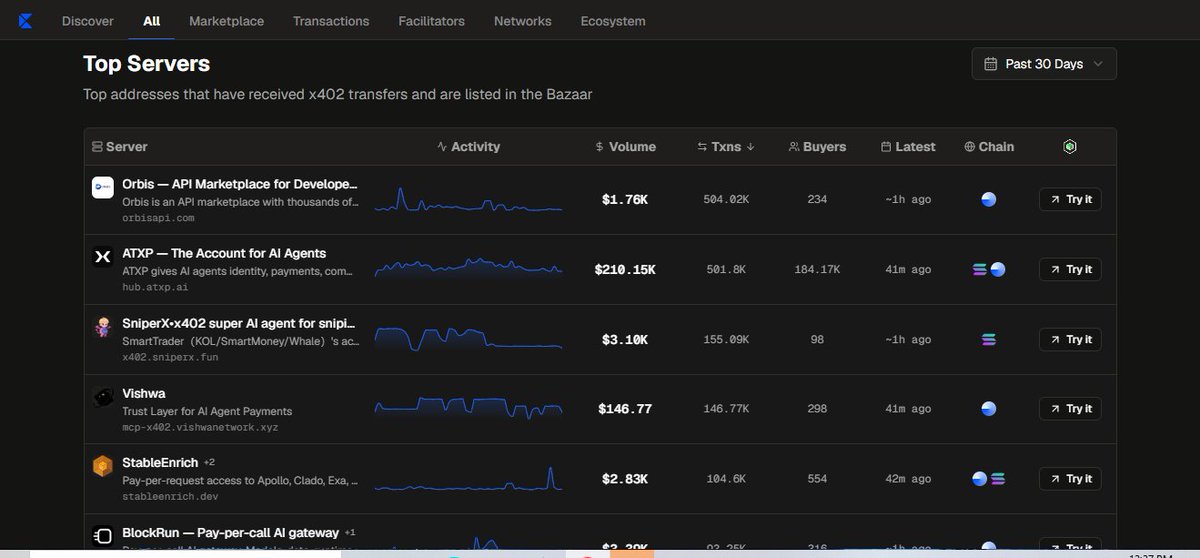Viewport: 1200px width, 558px height.
Task: Click the Chain column header
Action: (989, 147)
